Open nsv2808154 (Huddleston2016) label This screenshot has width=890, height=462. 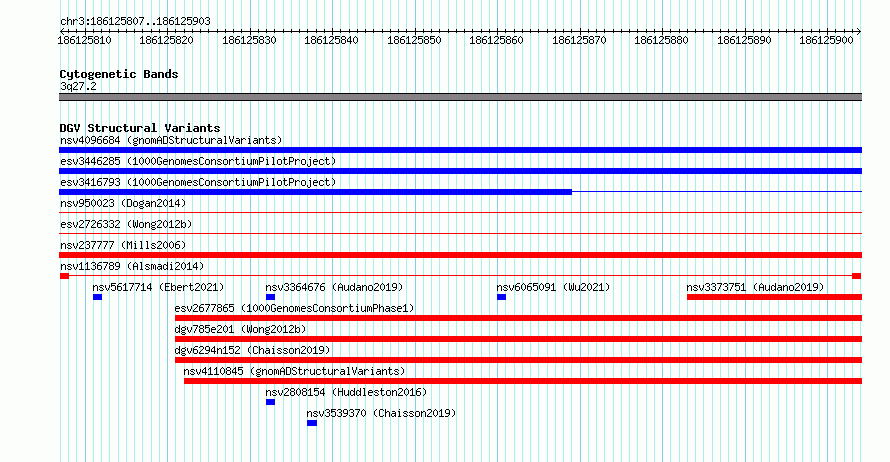tap(346, 392)
